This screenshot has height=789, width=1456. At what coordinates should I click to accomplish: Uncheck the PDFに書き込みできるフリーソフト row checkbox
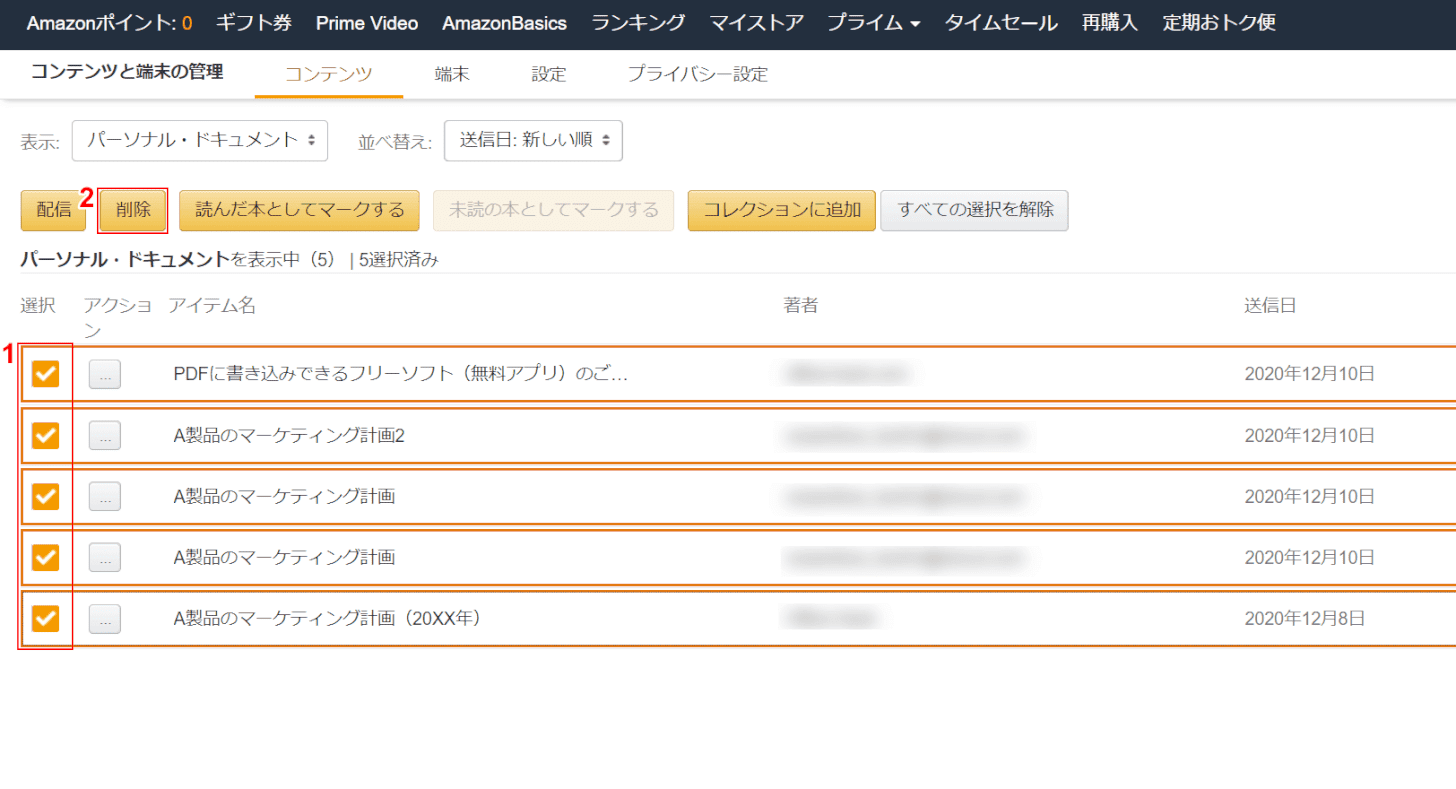45,374
